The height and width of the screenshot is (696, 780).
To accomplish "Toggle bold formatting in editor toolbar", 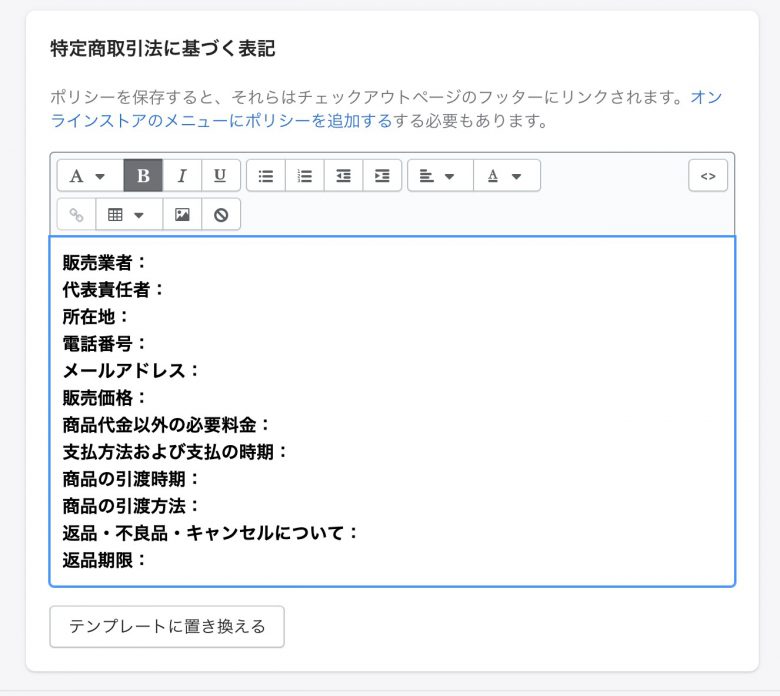I will click(x=143, y=176).
